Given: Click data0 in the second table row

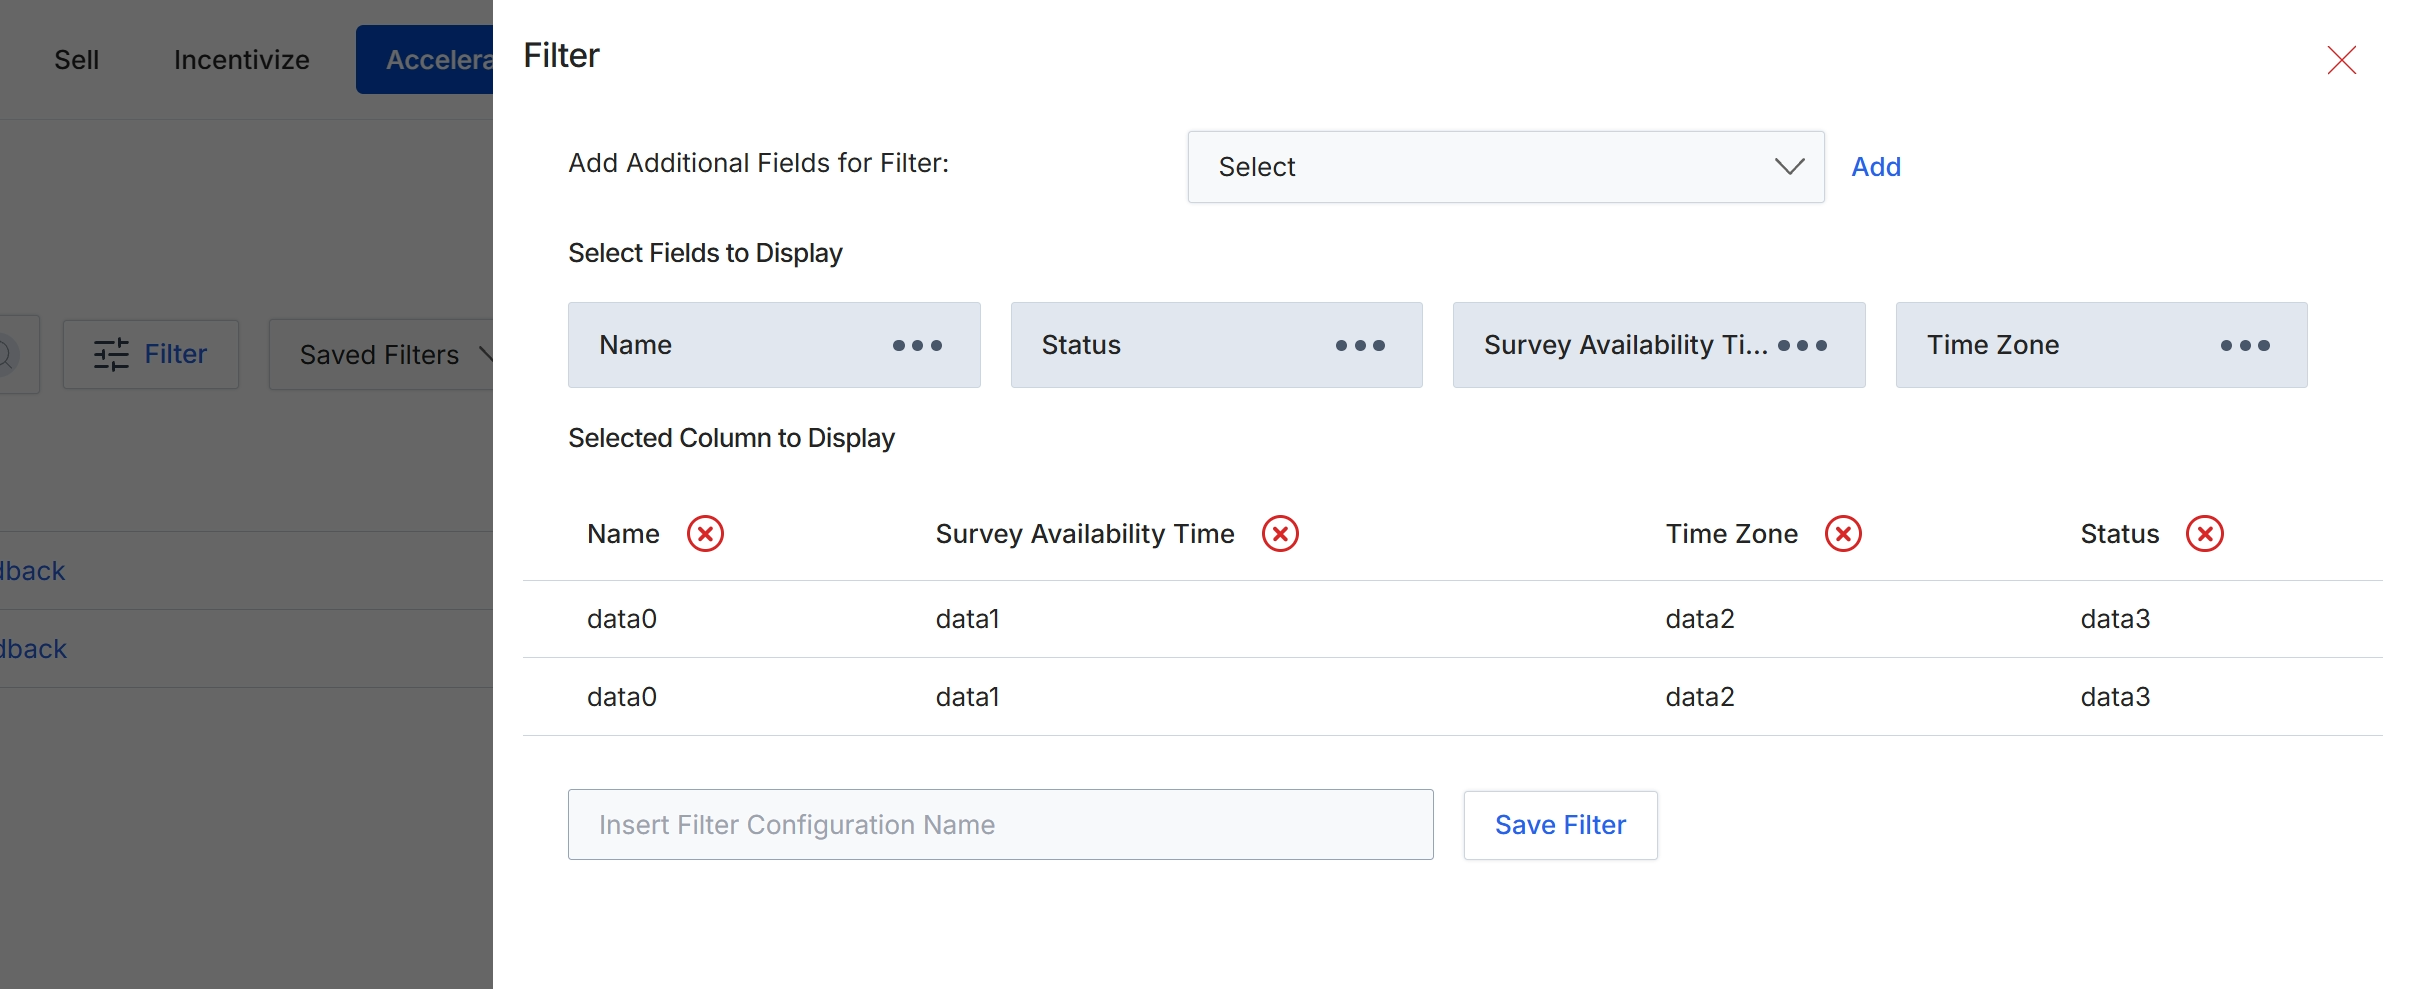Looking at the screenshot, I should (x=622, y=697).
